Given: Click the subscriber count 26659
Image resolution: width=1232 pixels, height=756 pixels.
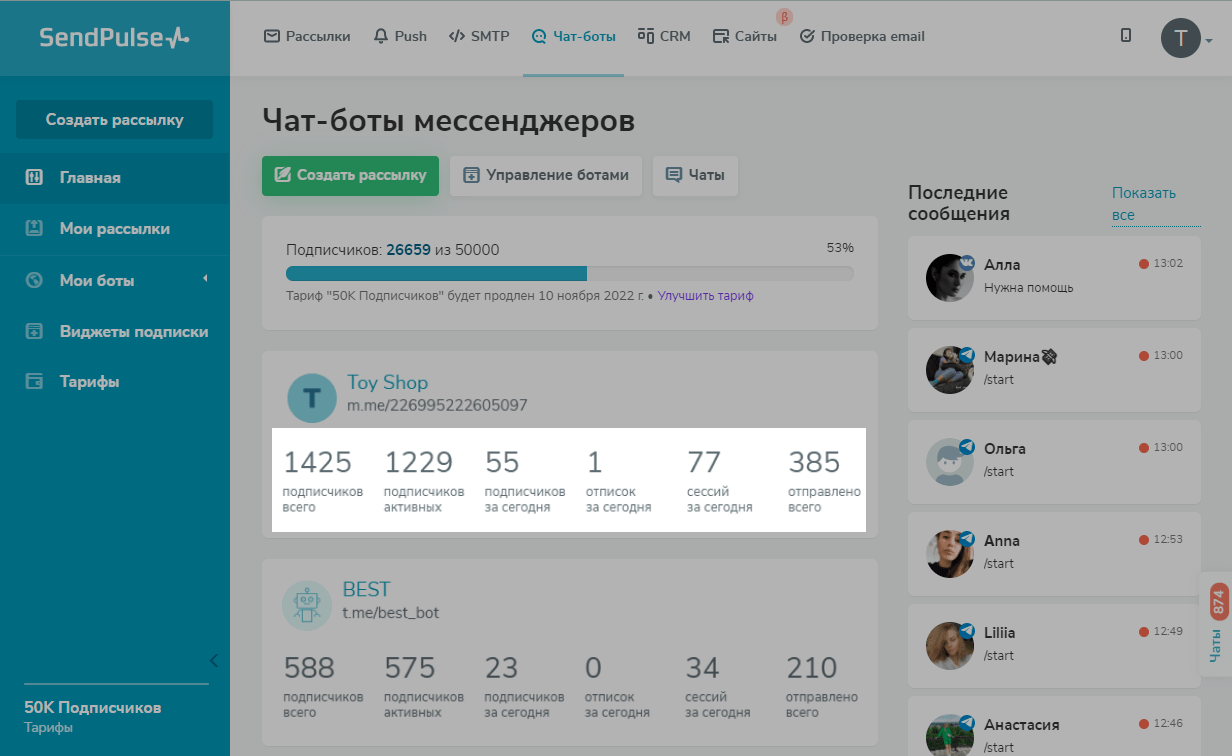Looking at the screenshot, I should tap(408, 250).
